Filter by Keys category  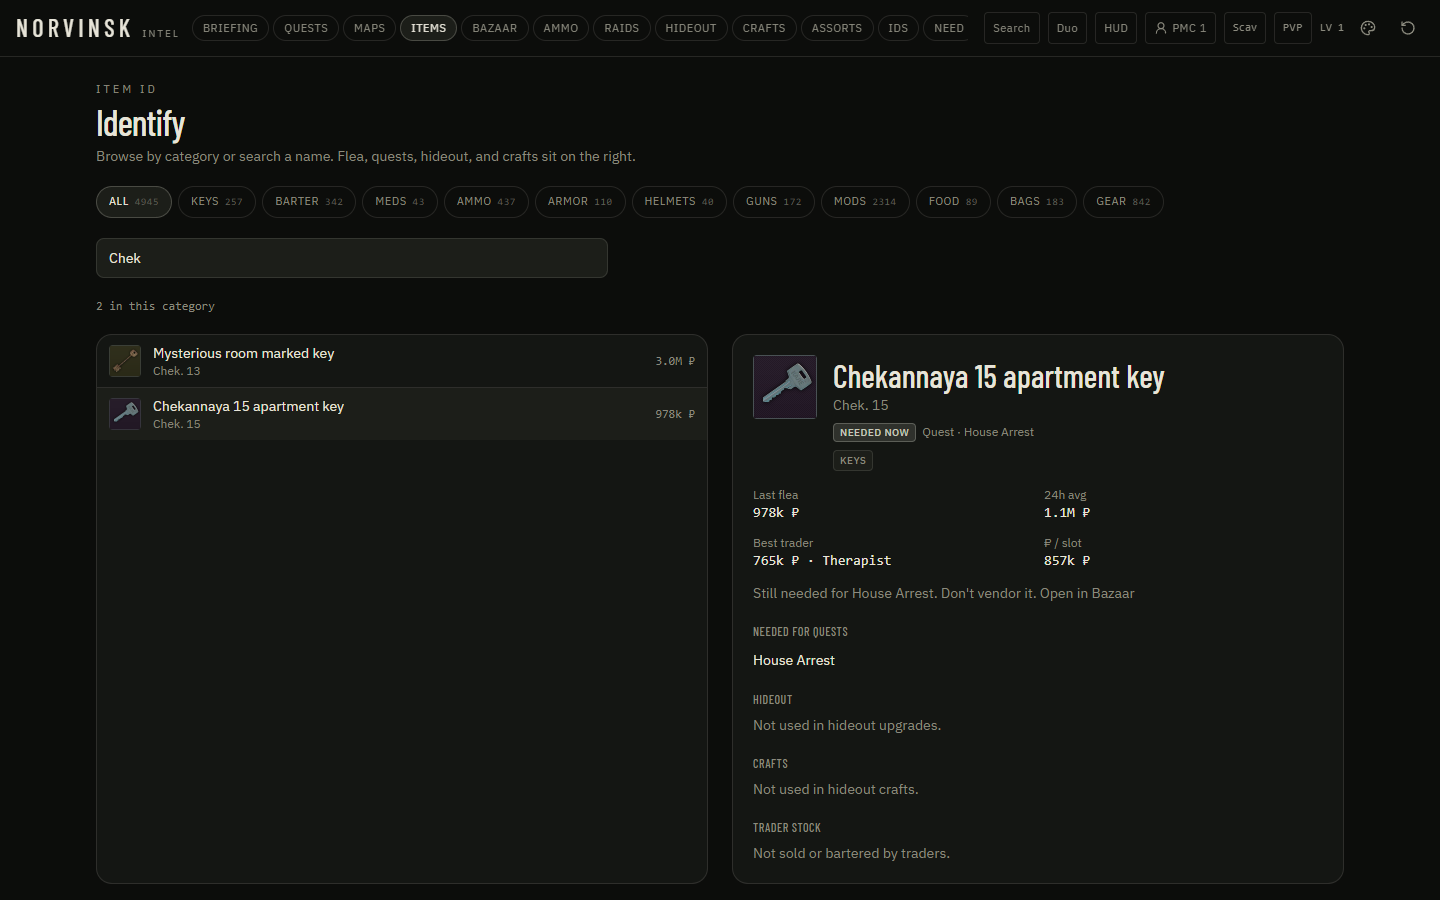217,202
